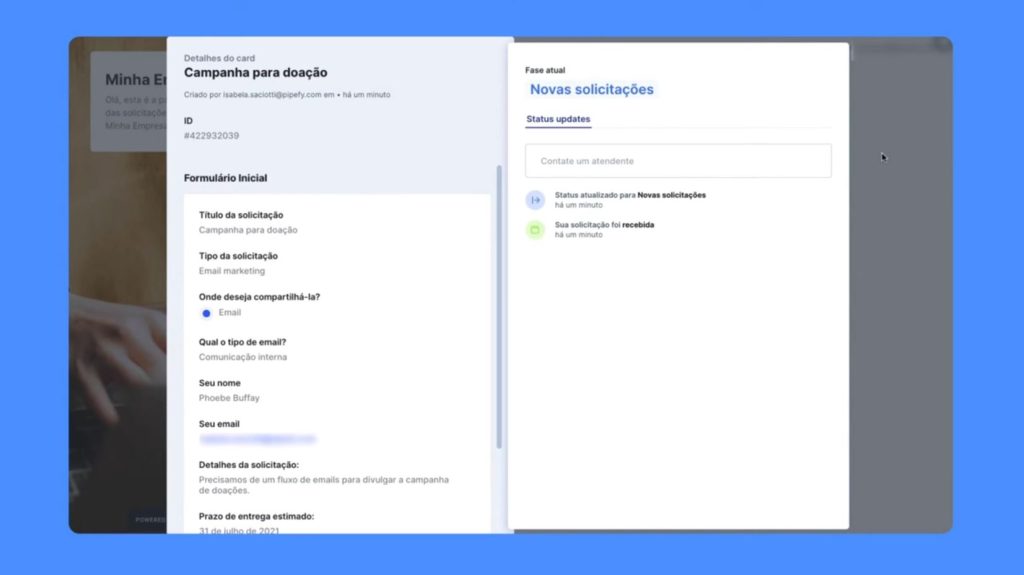Viewport: 1024px width, 575px height.
Task: Select the Email radio button
Action: tap(206, 313)
